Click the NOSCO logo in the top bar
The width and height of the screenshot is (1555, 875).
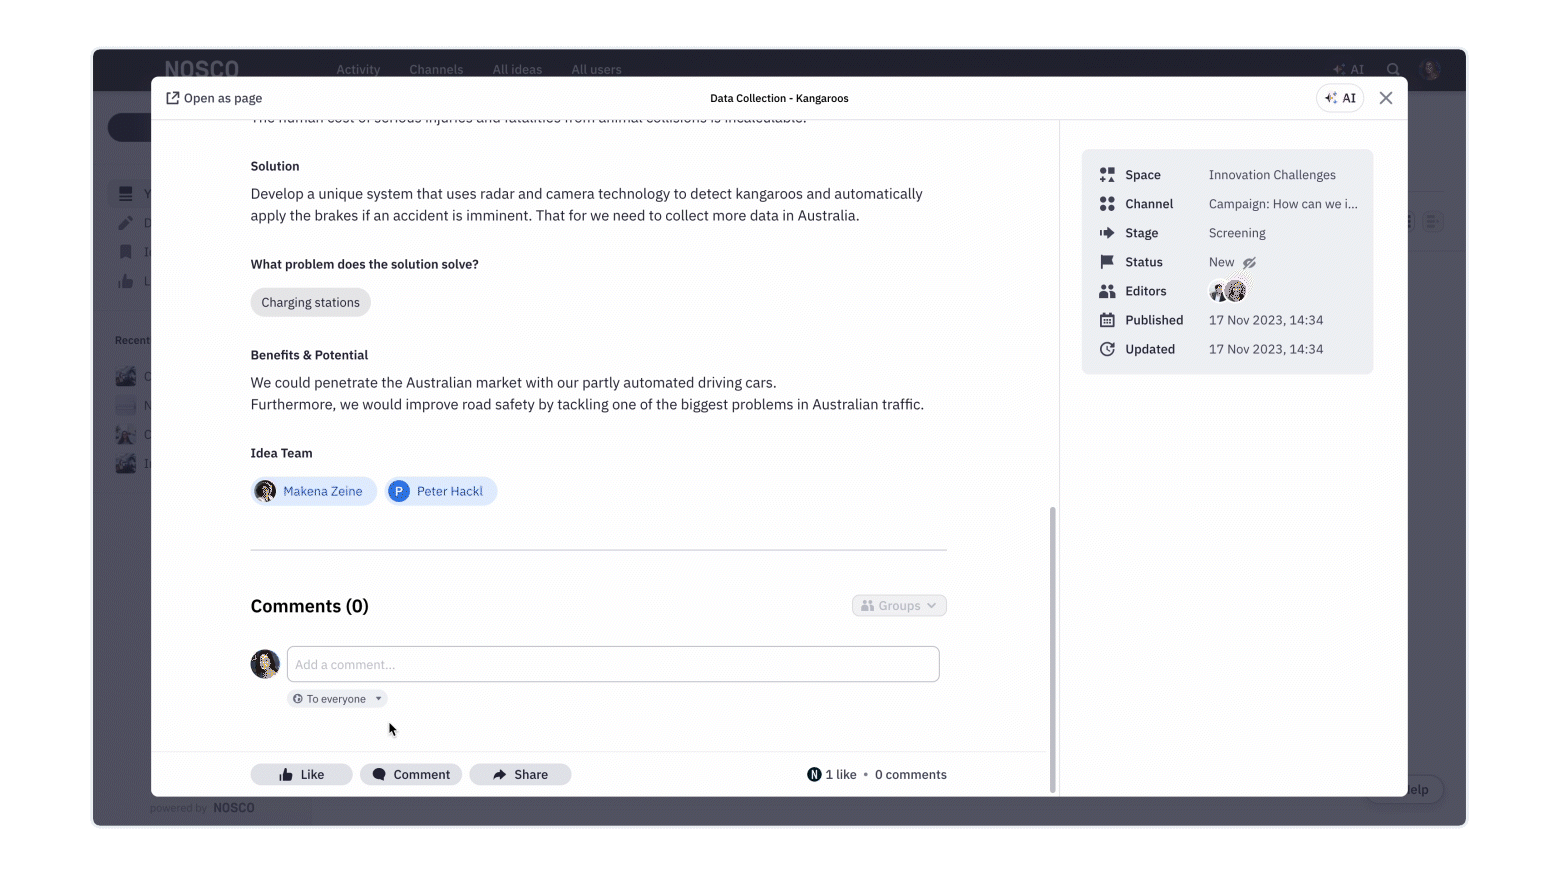(202, 68)
